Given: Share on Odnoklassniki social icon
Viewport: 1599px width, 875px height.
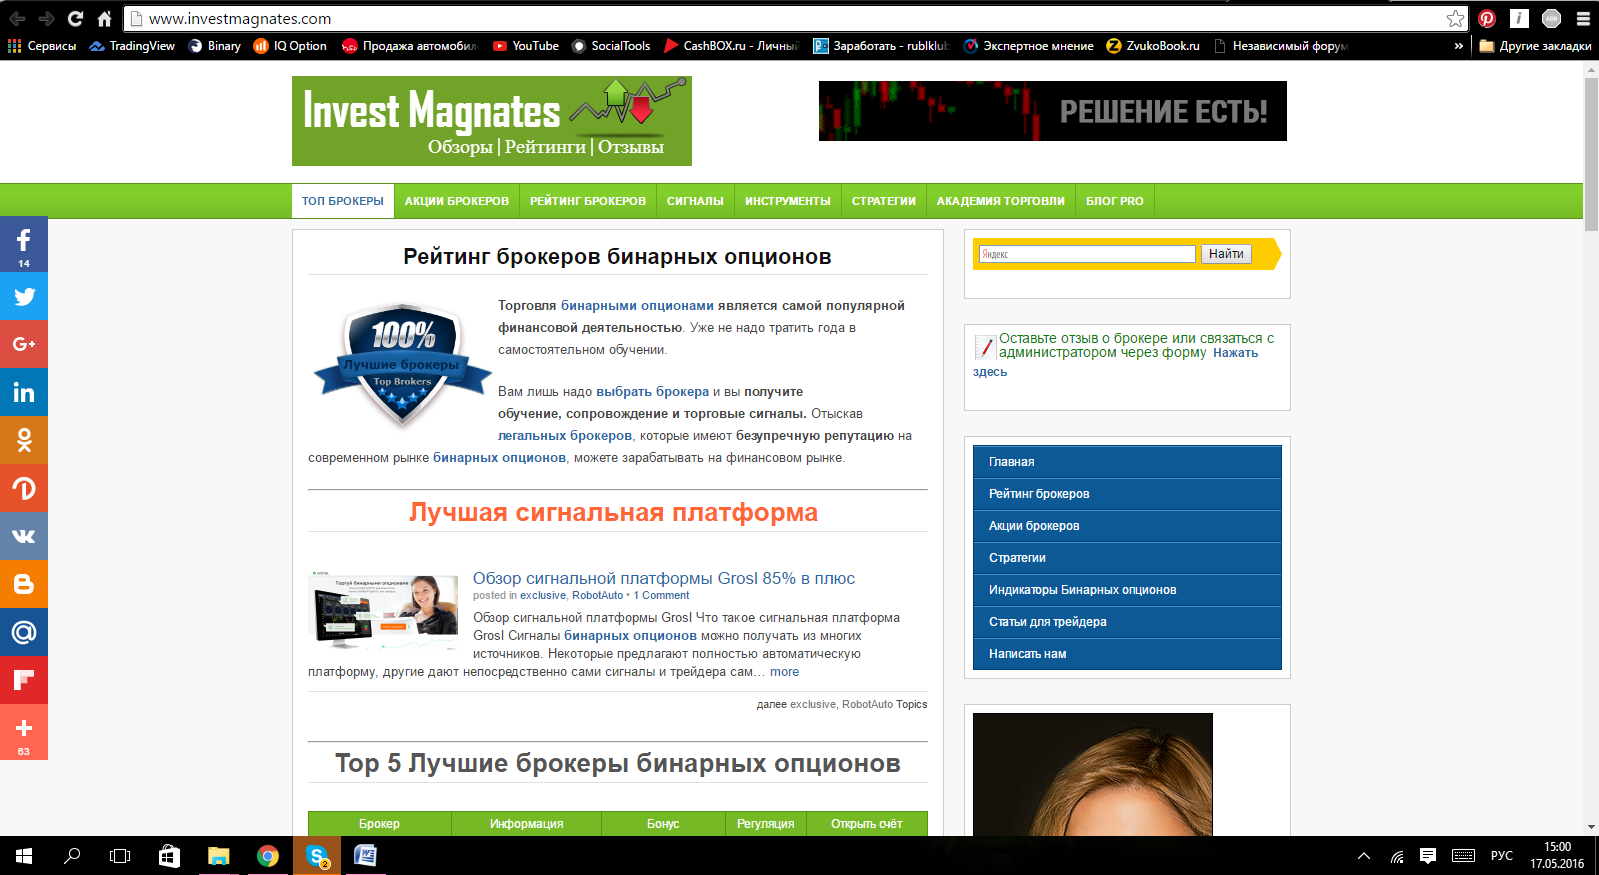Looking at the screenshot, I should (x=24, y=440).
